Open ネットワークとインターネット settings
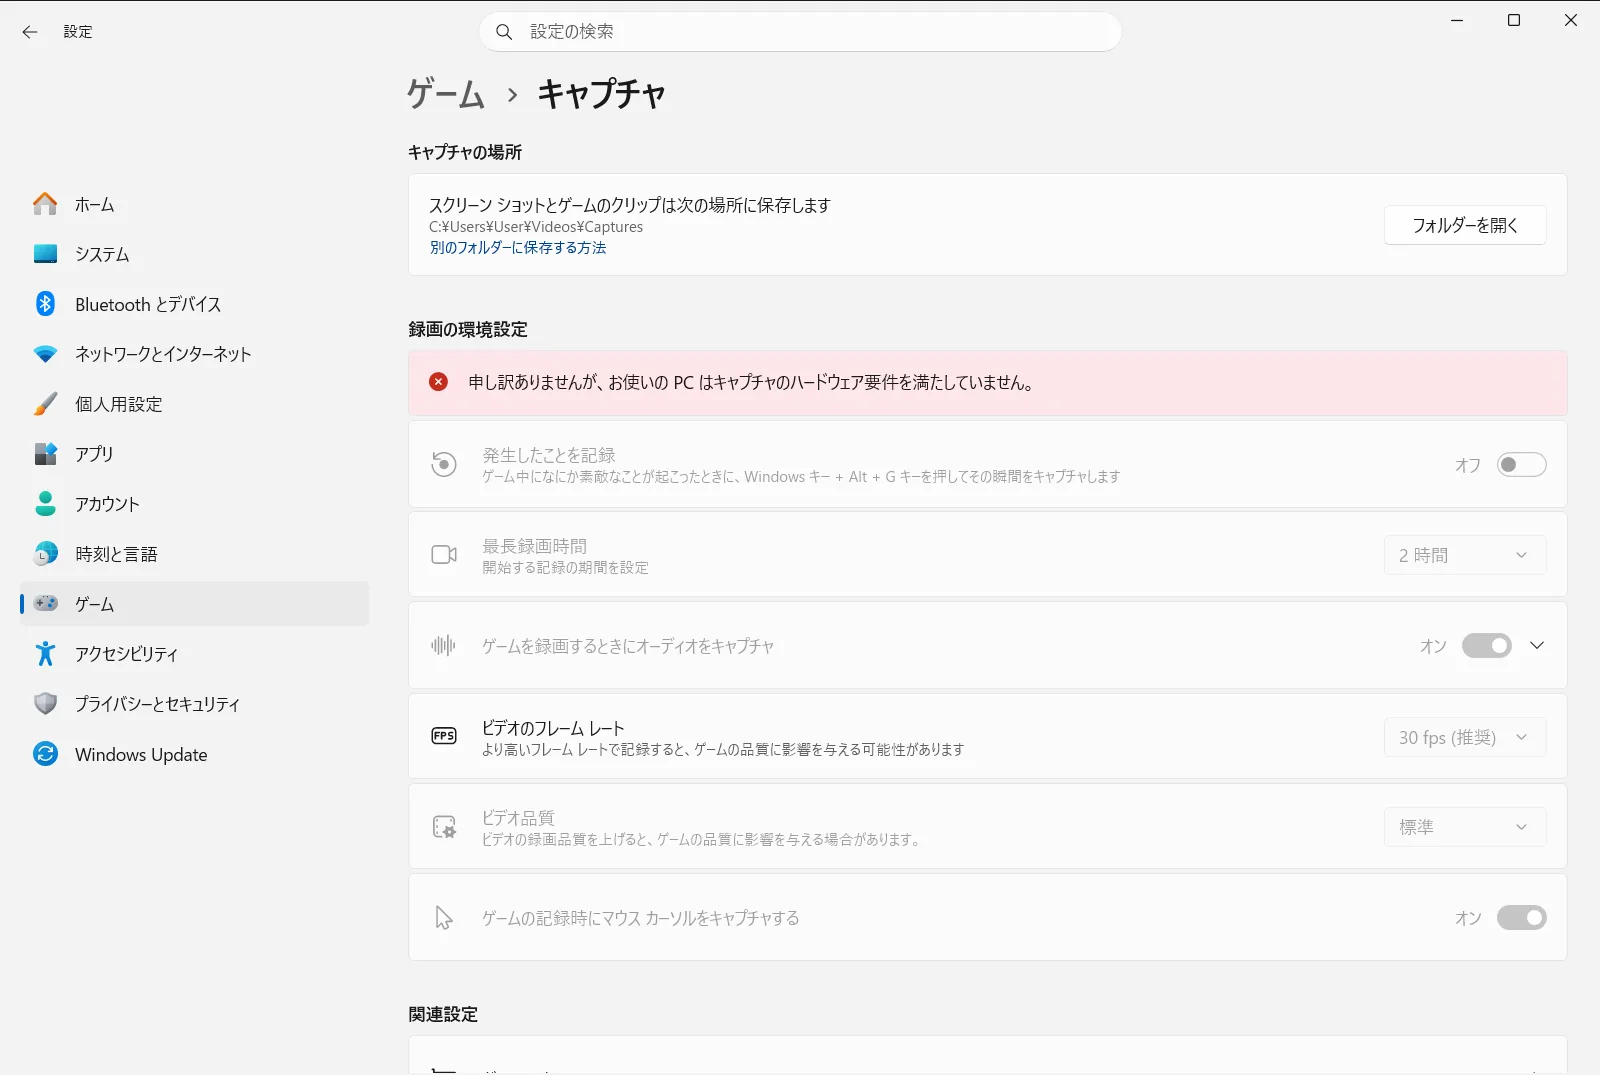Screen dimensions: 1600x1075 click(x=195, y=354)
